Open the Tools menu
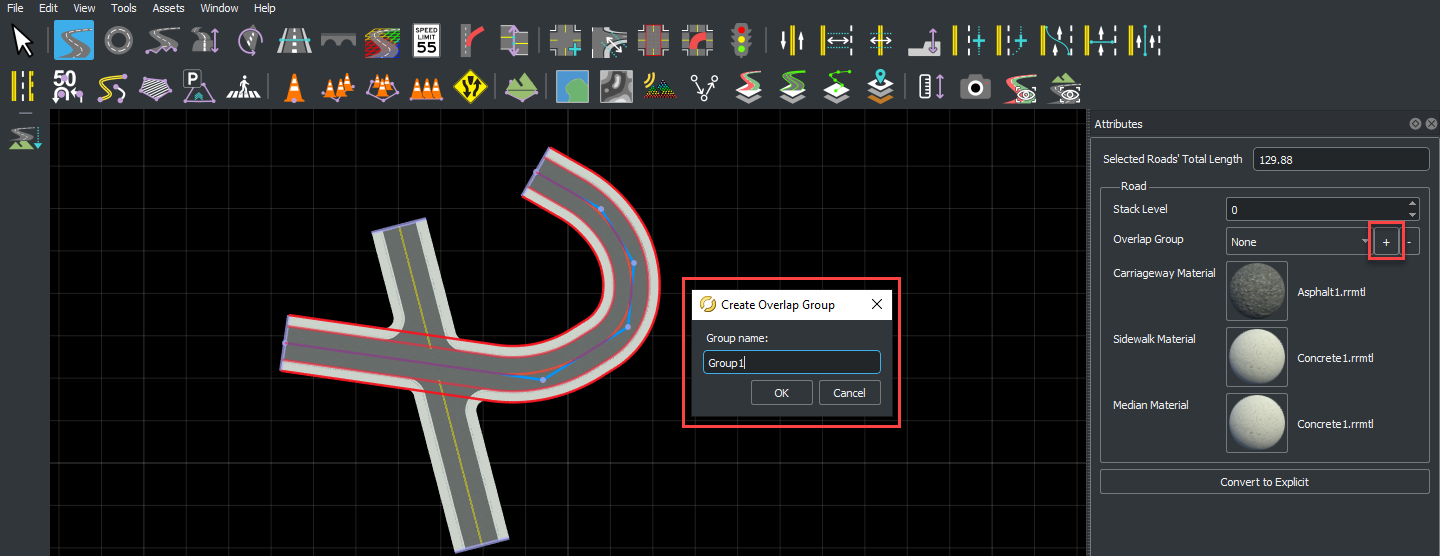The width and height of the screenshot is (1440, 556). [x=124, y=8]
